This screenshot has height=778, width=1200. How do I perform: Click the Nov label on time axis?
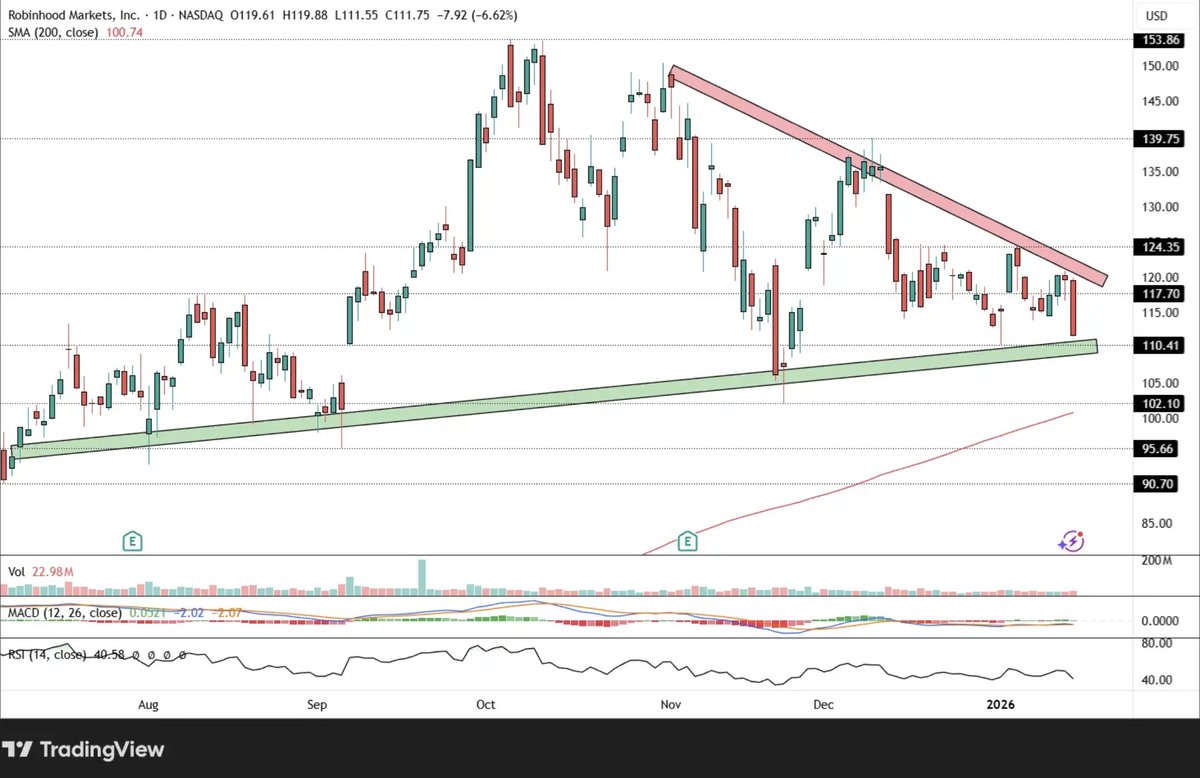pyautogui.click(x=671, y=705)
